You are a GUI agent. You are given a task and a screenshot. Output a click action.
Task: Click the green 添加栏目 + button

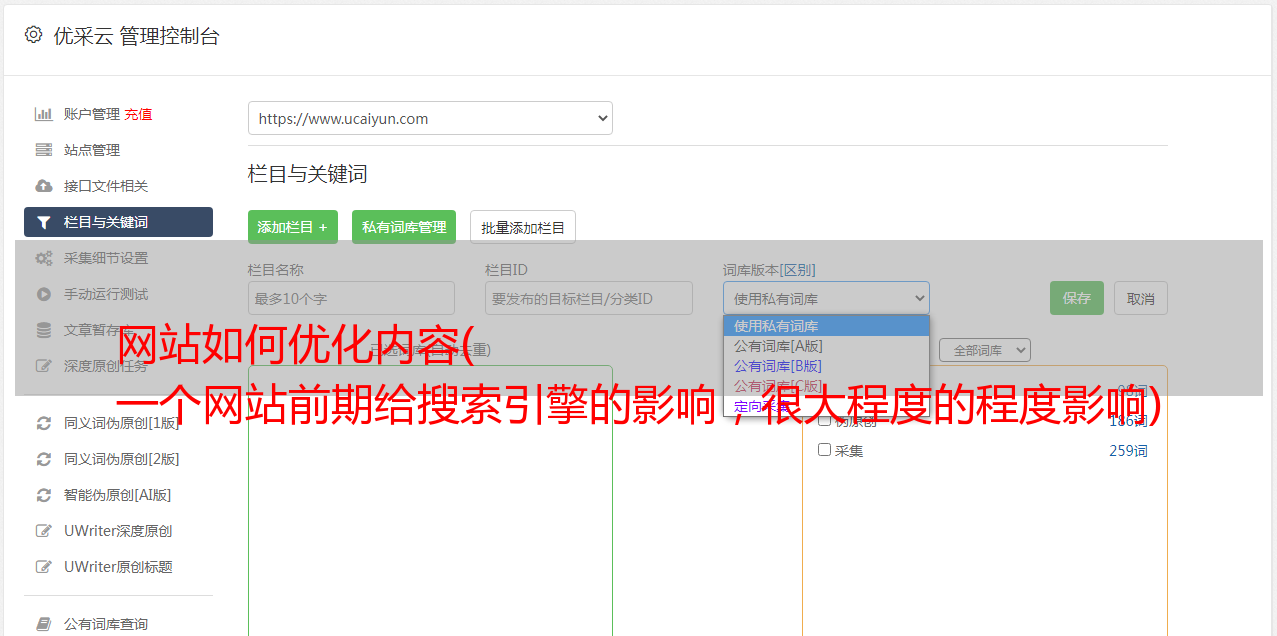pos(293,227)
